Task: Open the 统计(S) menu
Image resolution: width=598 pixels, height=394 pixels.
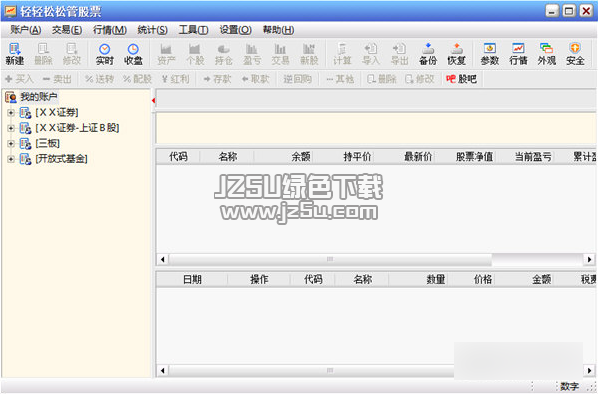Action: coord(152,30)
